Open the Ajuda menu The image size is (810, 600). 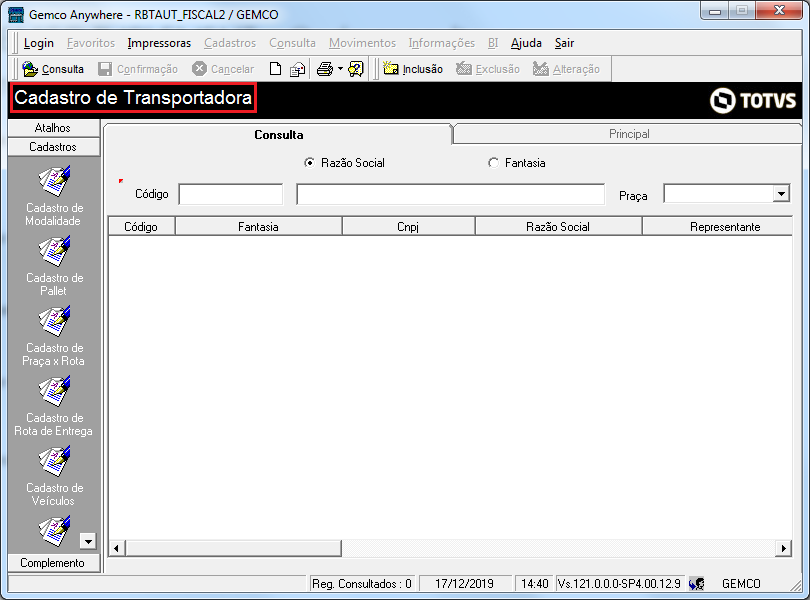tap(526, 43)
